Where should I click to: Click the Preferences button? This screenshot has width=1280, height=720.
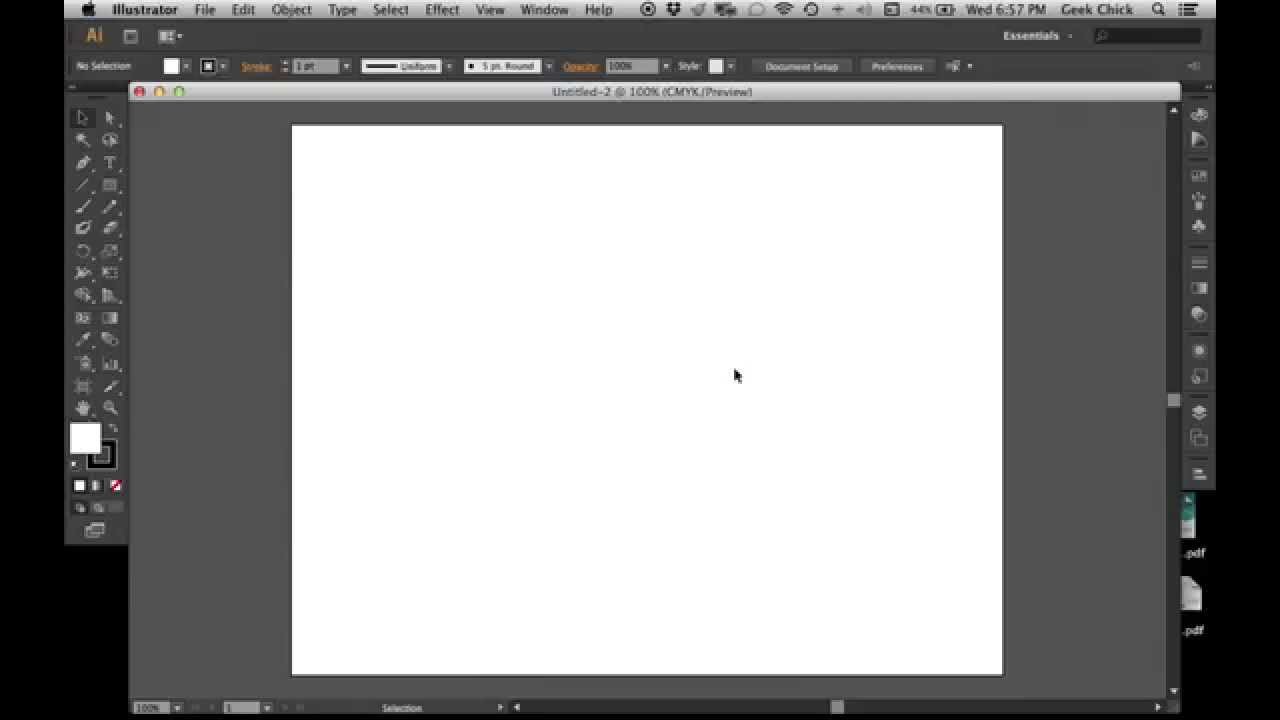(897, 66)
